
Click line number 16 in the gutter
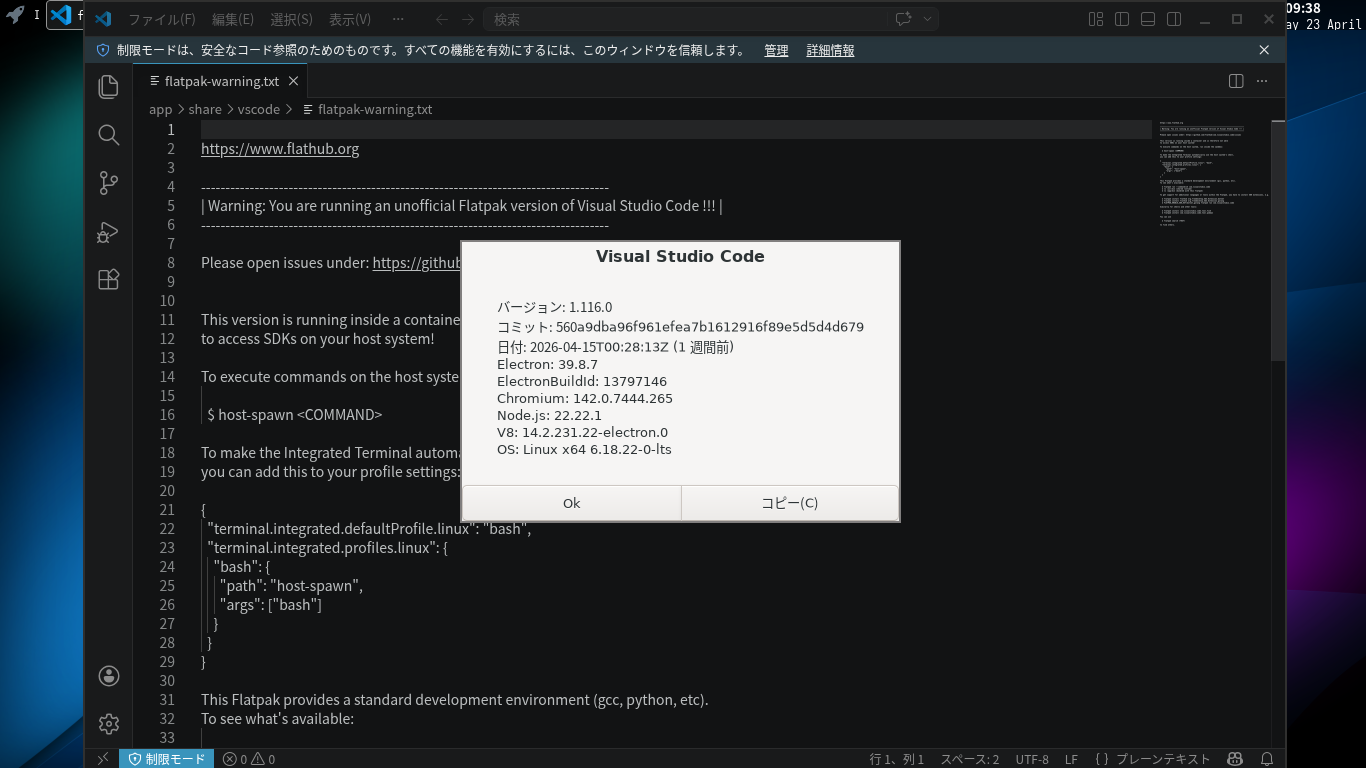(166, 415)
